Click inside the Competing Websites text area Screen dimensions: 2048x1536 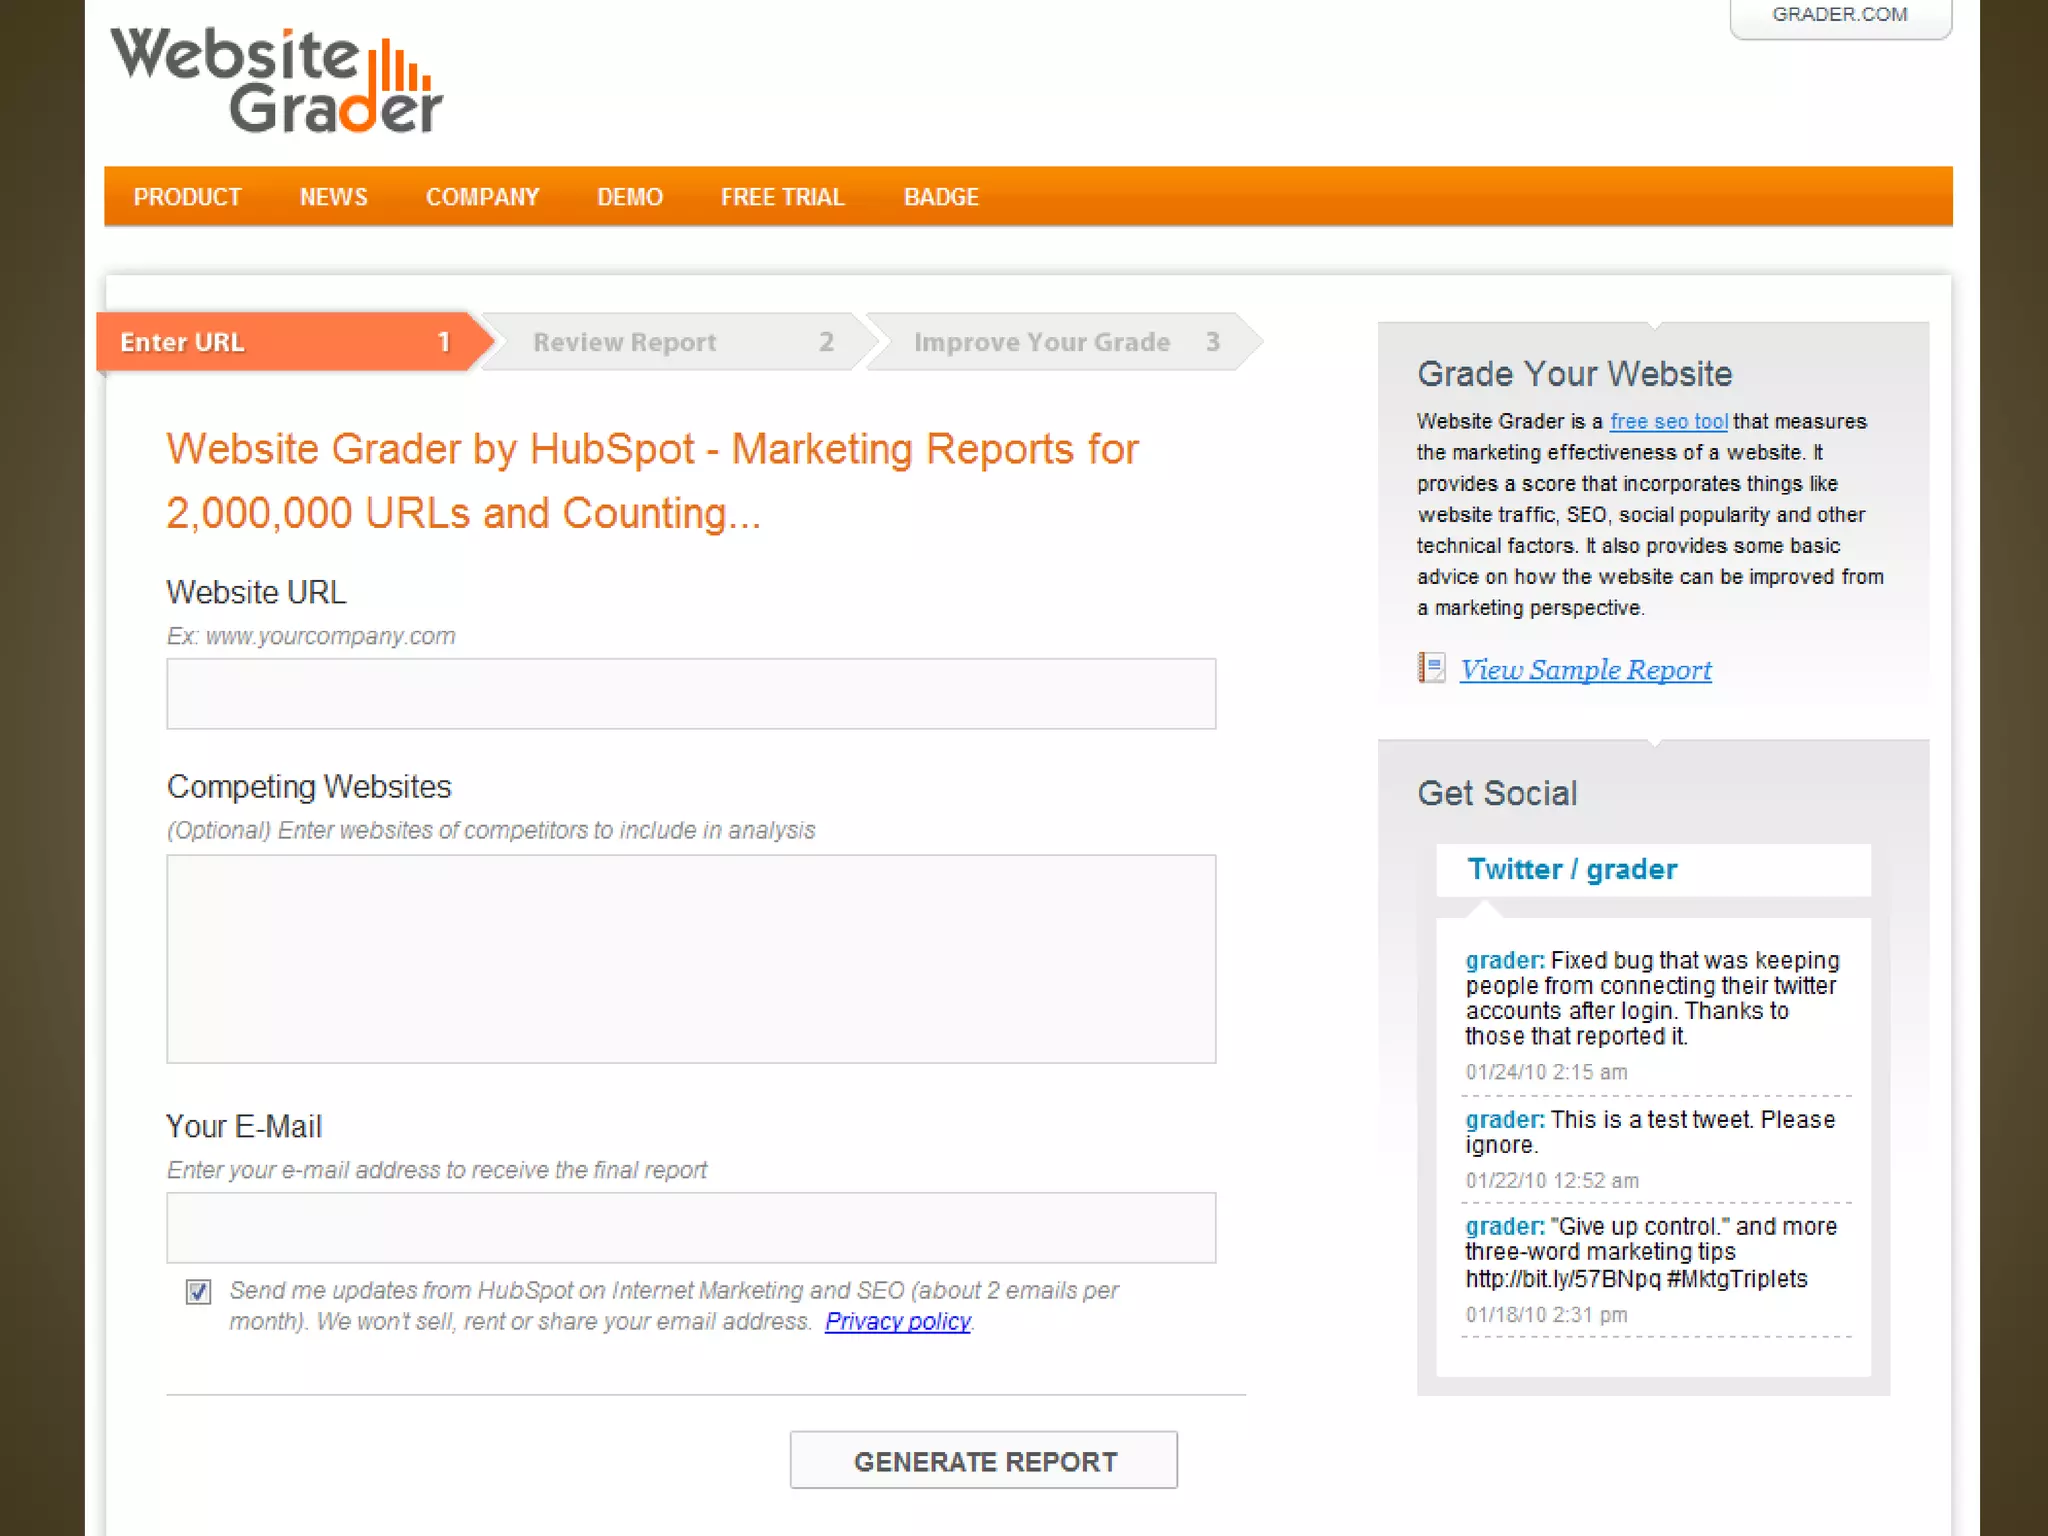point(690,958)
